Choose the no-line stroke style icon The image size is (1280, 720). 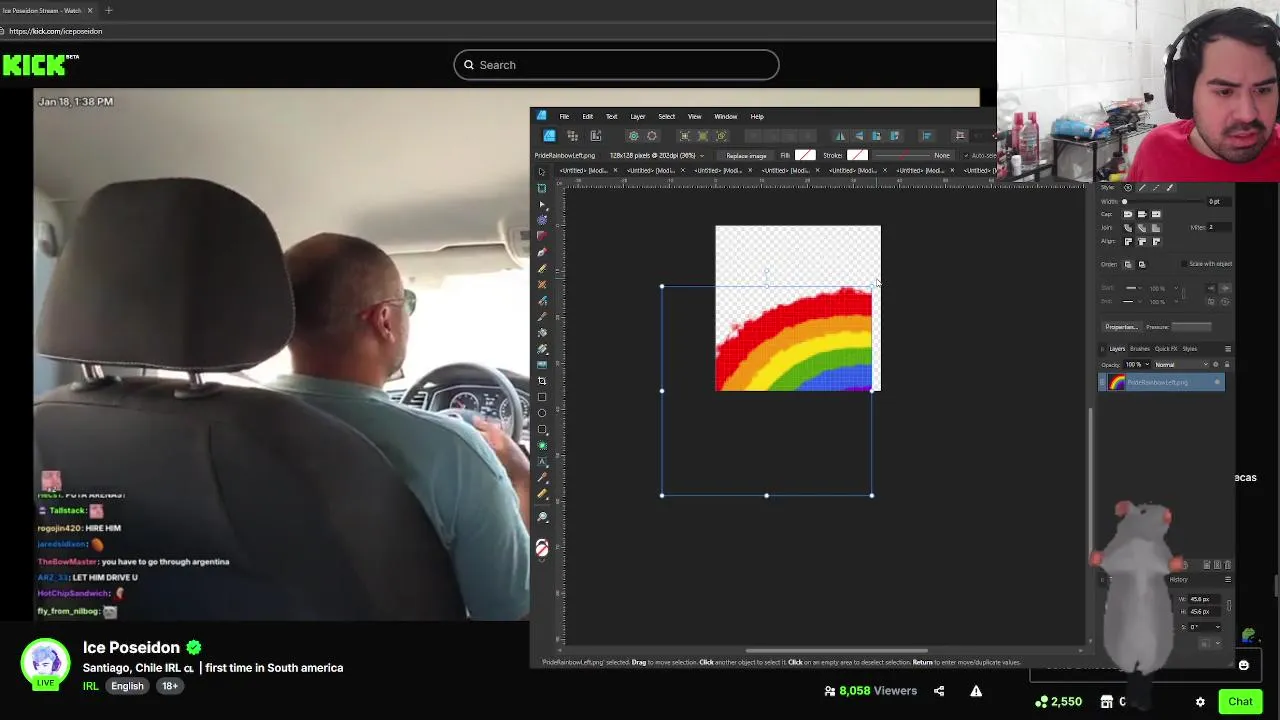click(1128, 187)
